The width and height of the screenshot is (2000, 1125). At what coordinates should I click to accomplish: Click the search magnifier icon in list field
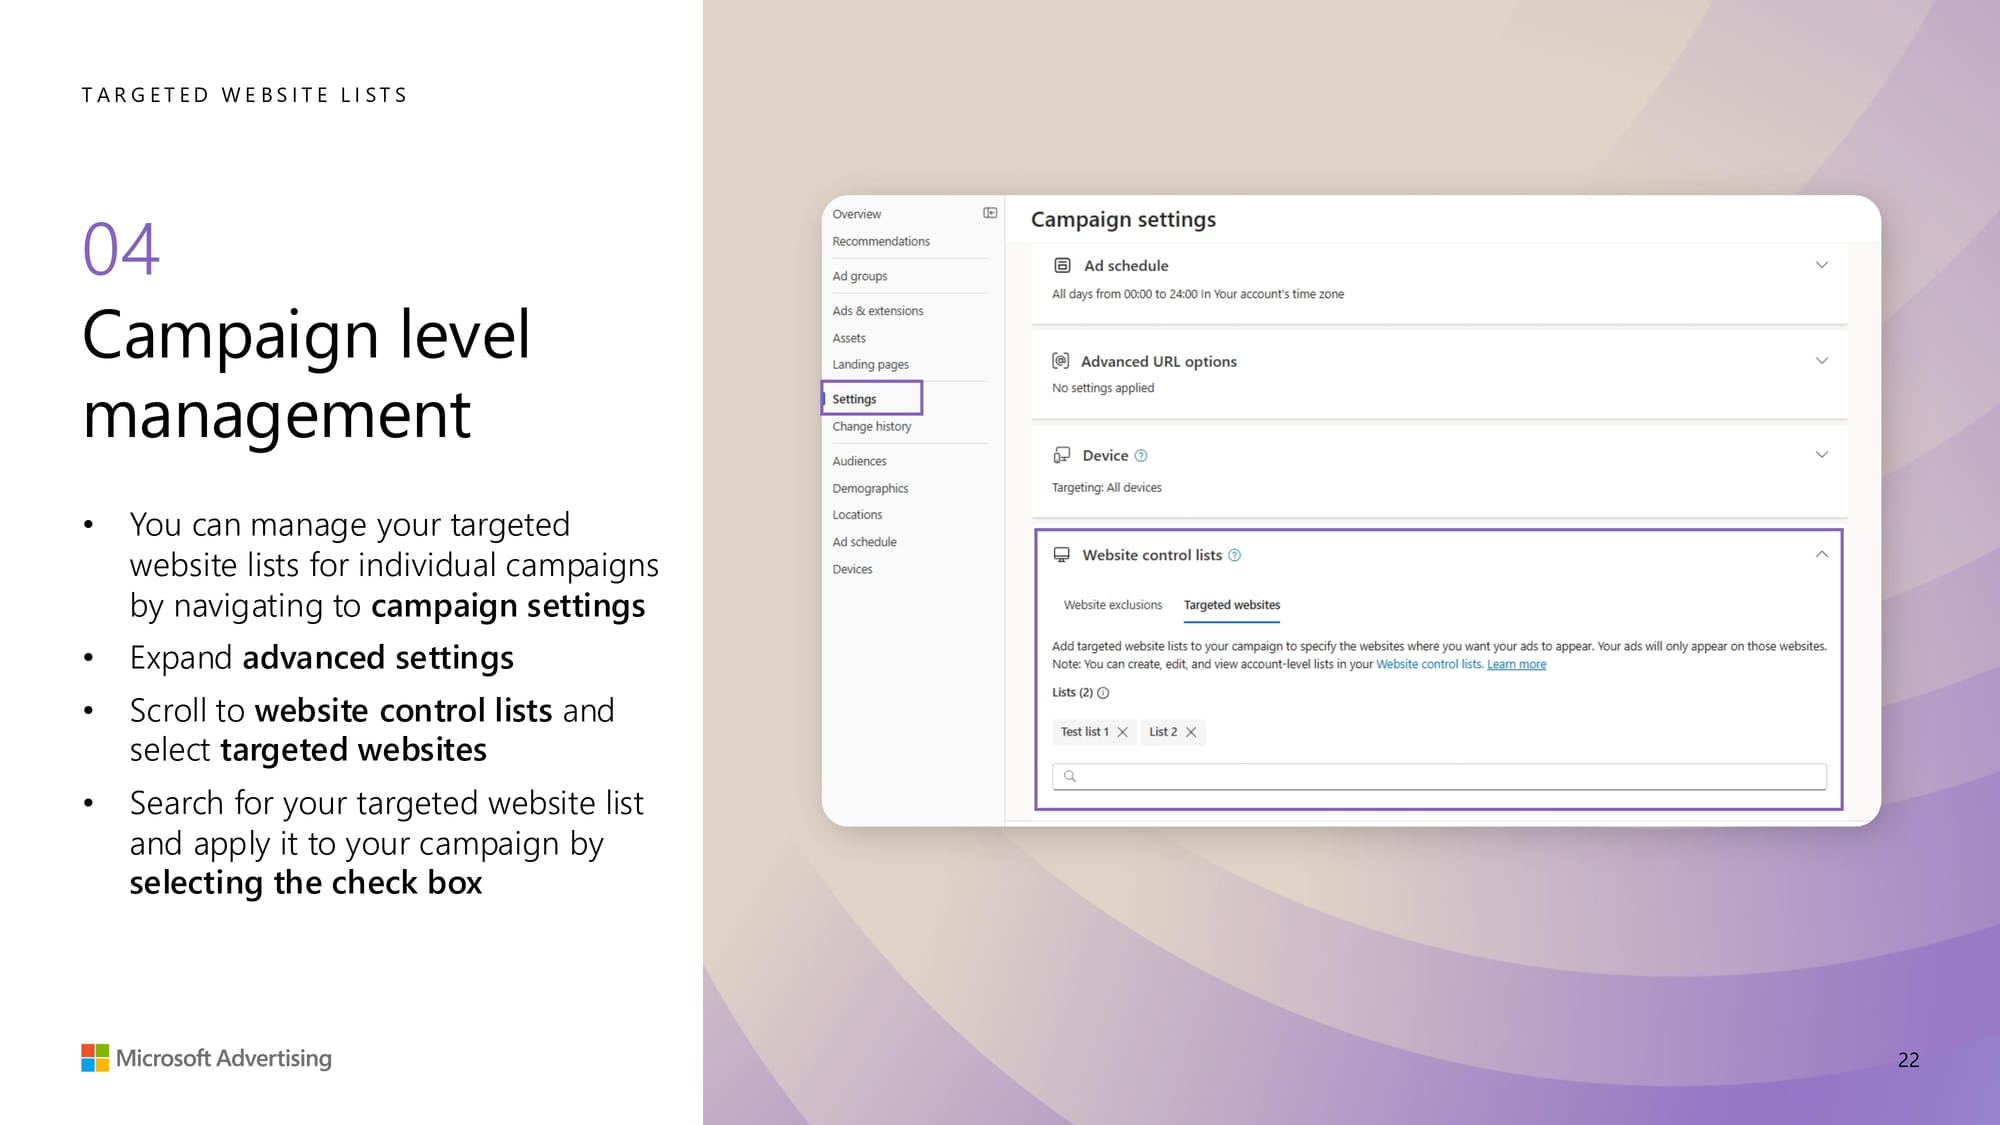[1070, 776]
